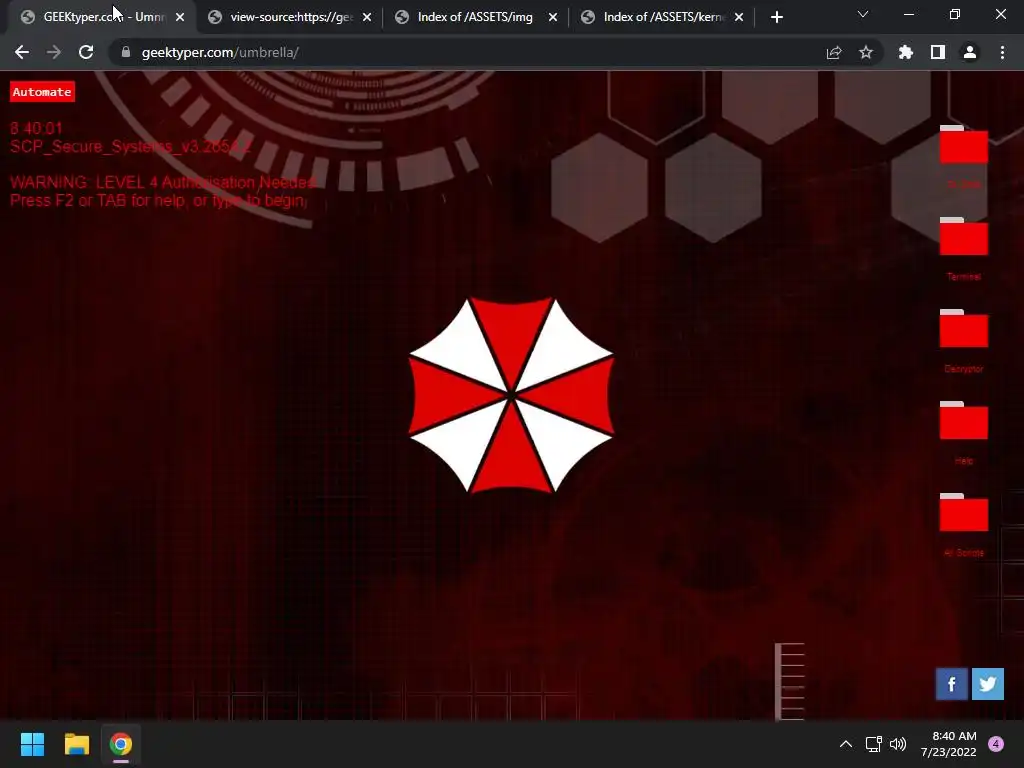Close the GEEKtyper.com tab
Screen dimensions: 1024x768
pyautogui.click(x=180, y=17)
